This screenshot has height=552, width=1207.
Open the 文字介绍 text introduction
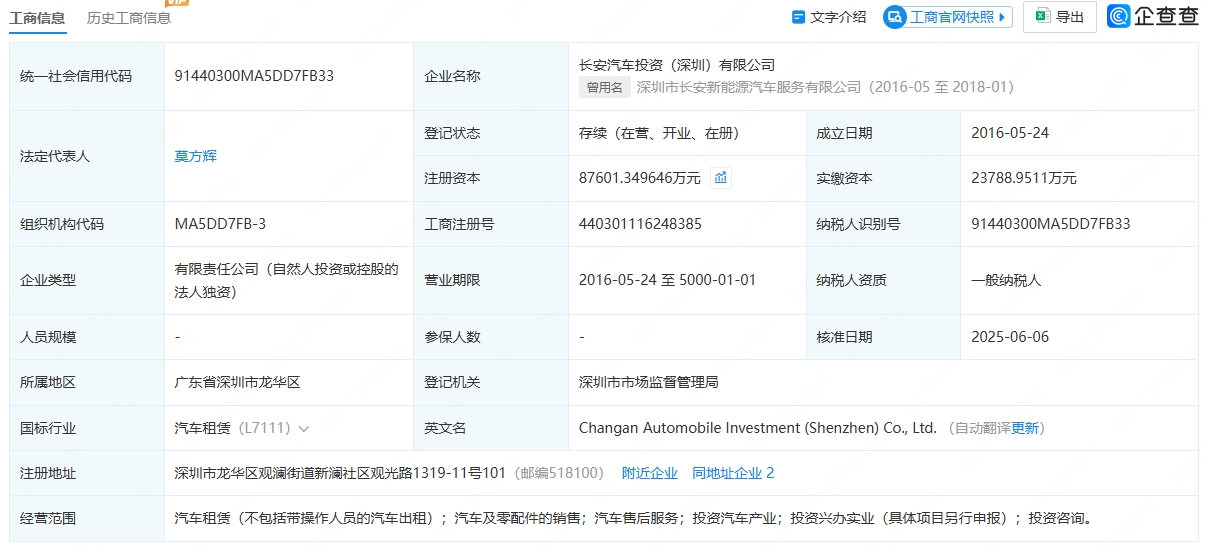(x=828, y=17)
